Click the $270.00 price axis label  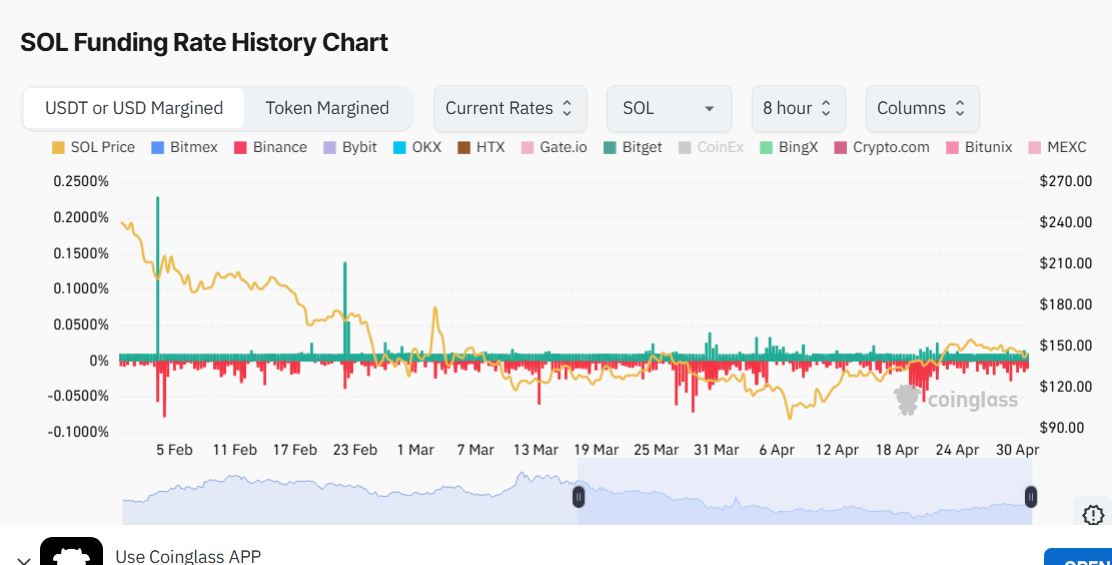1066,181
